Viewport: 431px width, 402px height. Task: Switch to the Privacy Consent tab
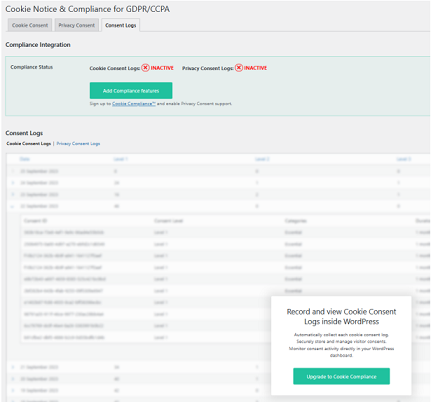[77, 25]
